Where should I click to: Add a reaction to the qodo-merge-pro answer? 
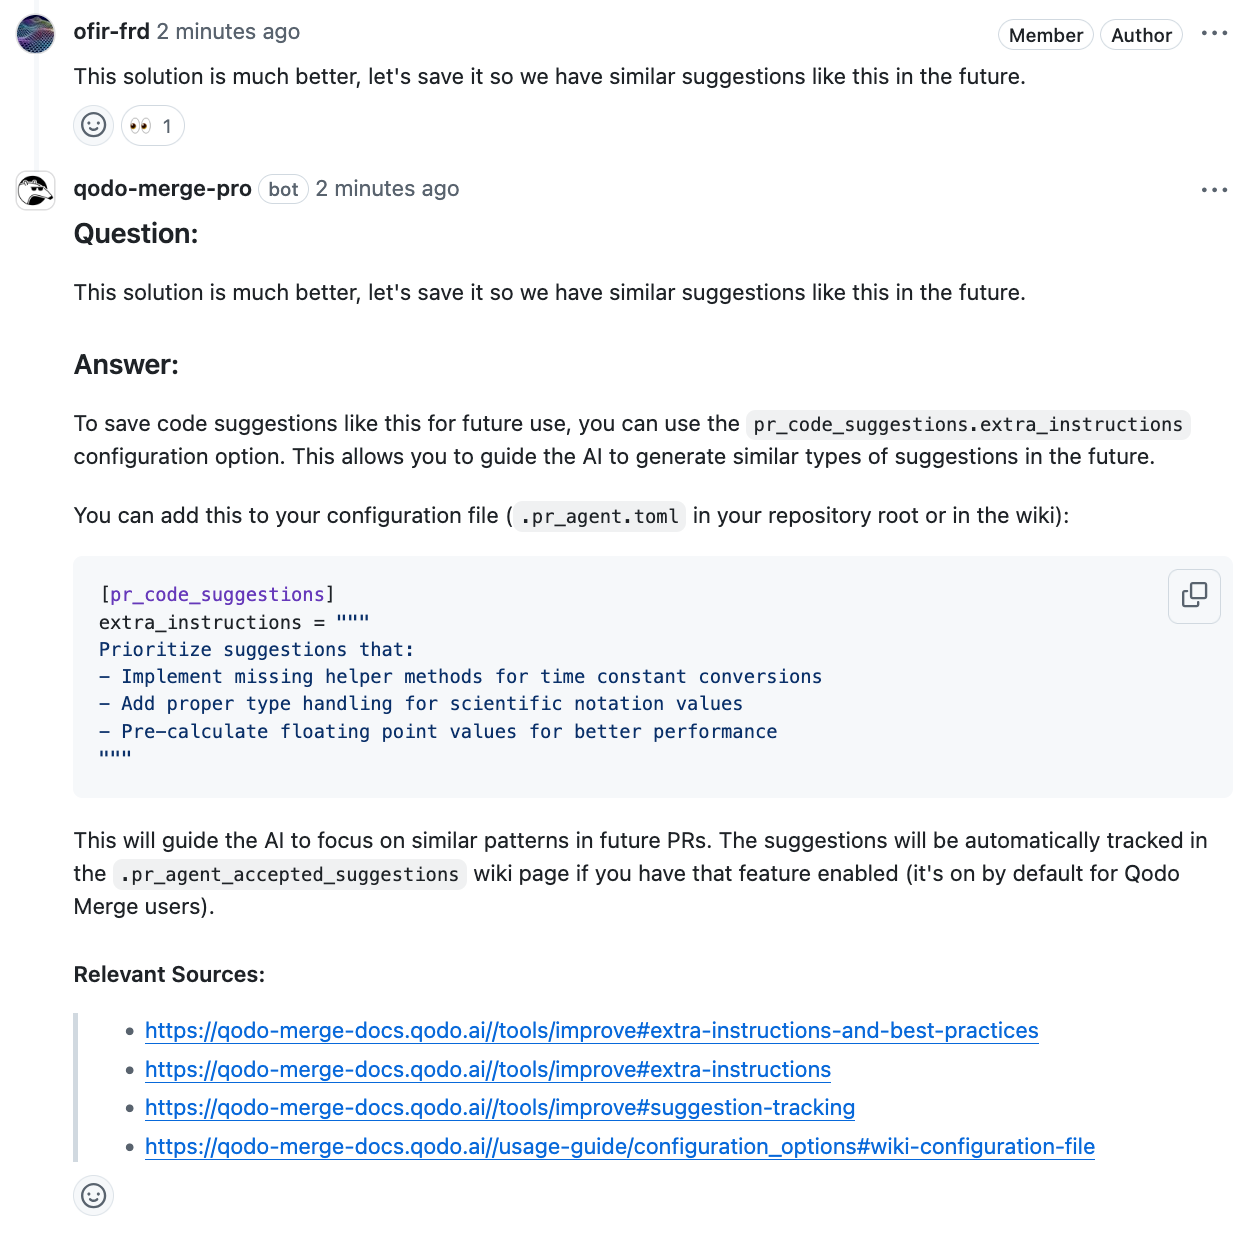94,1195
